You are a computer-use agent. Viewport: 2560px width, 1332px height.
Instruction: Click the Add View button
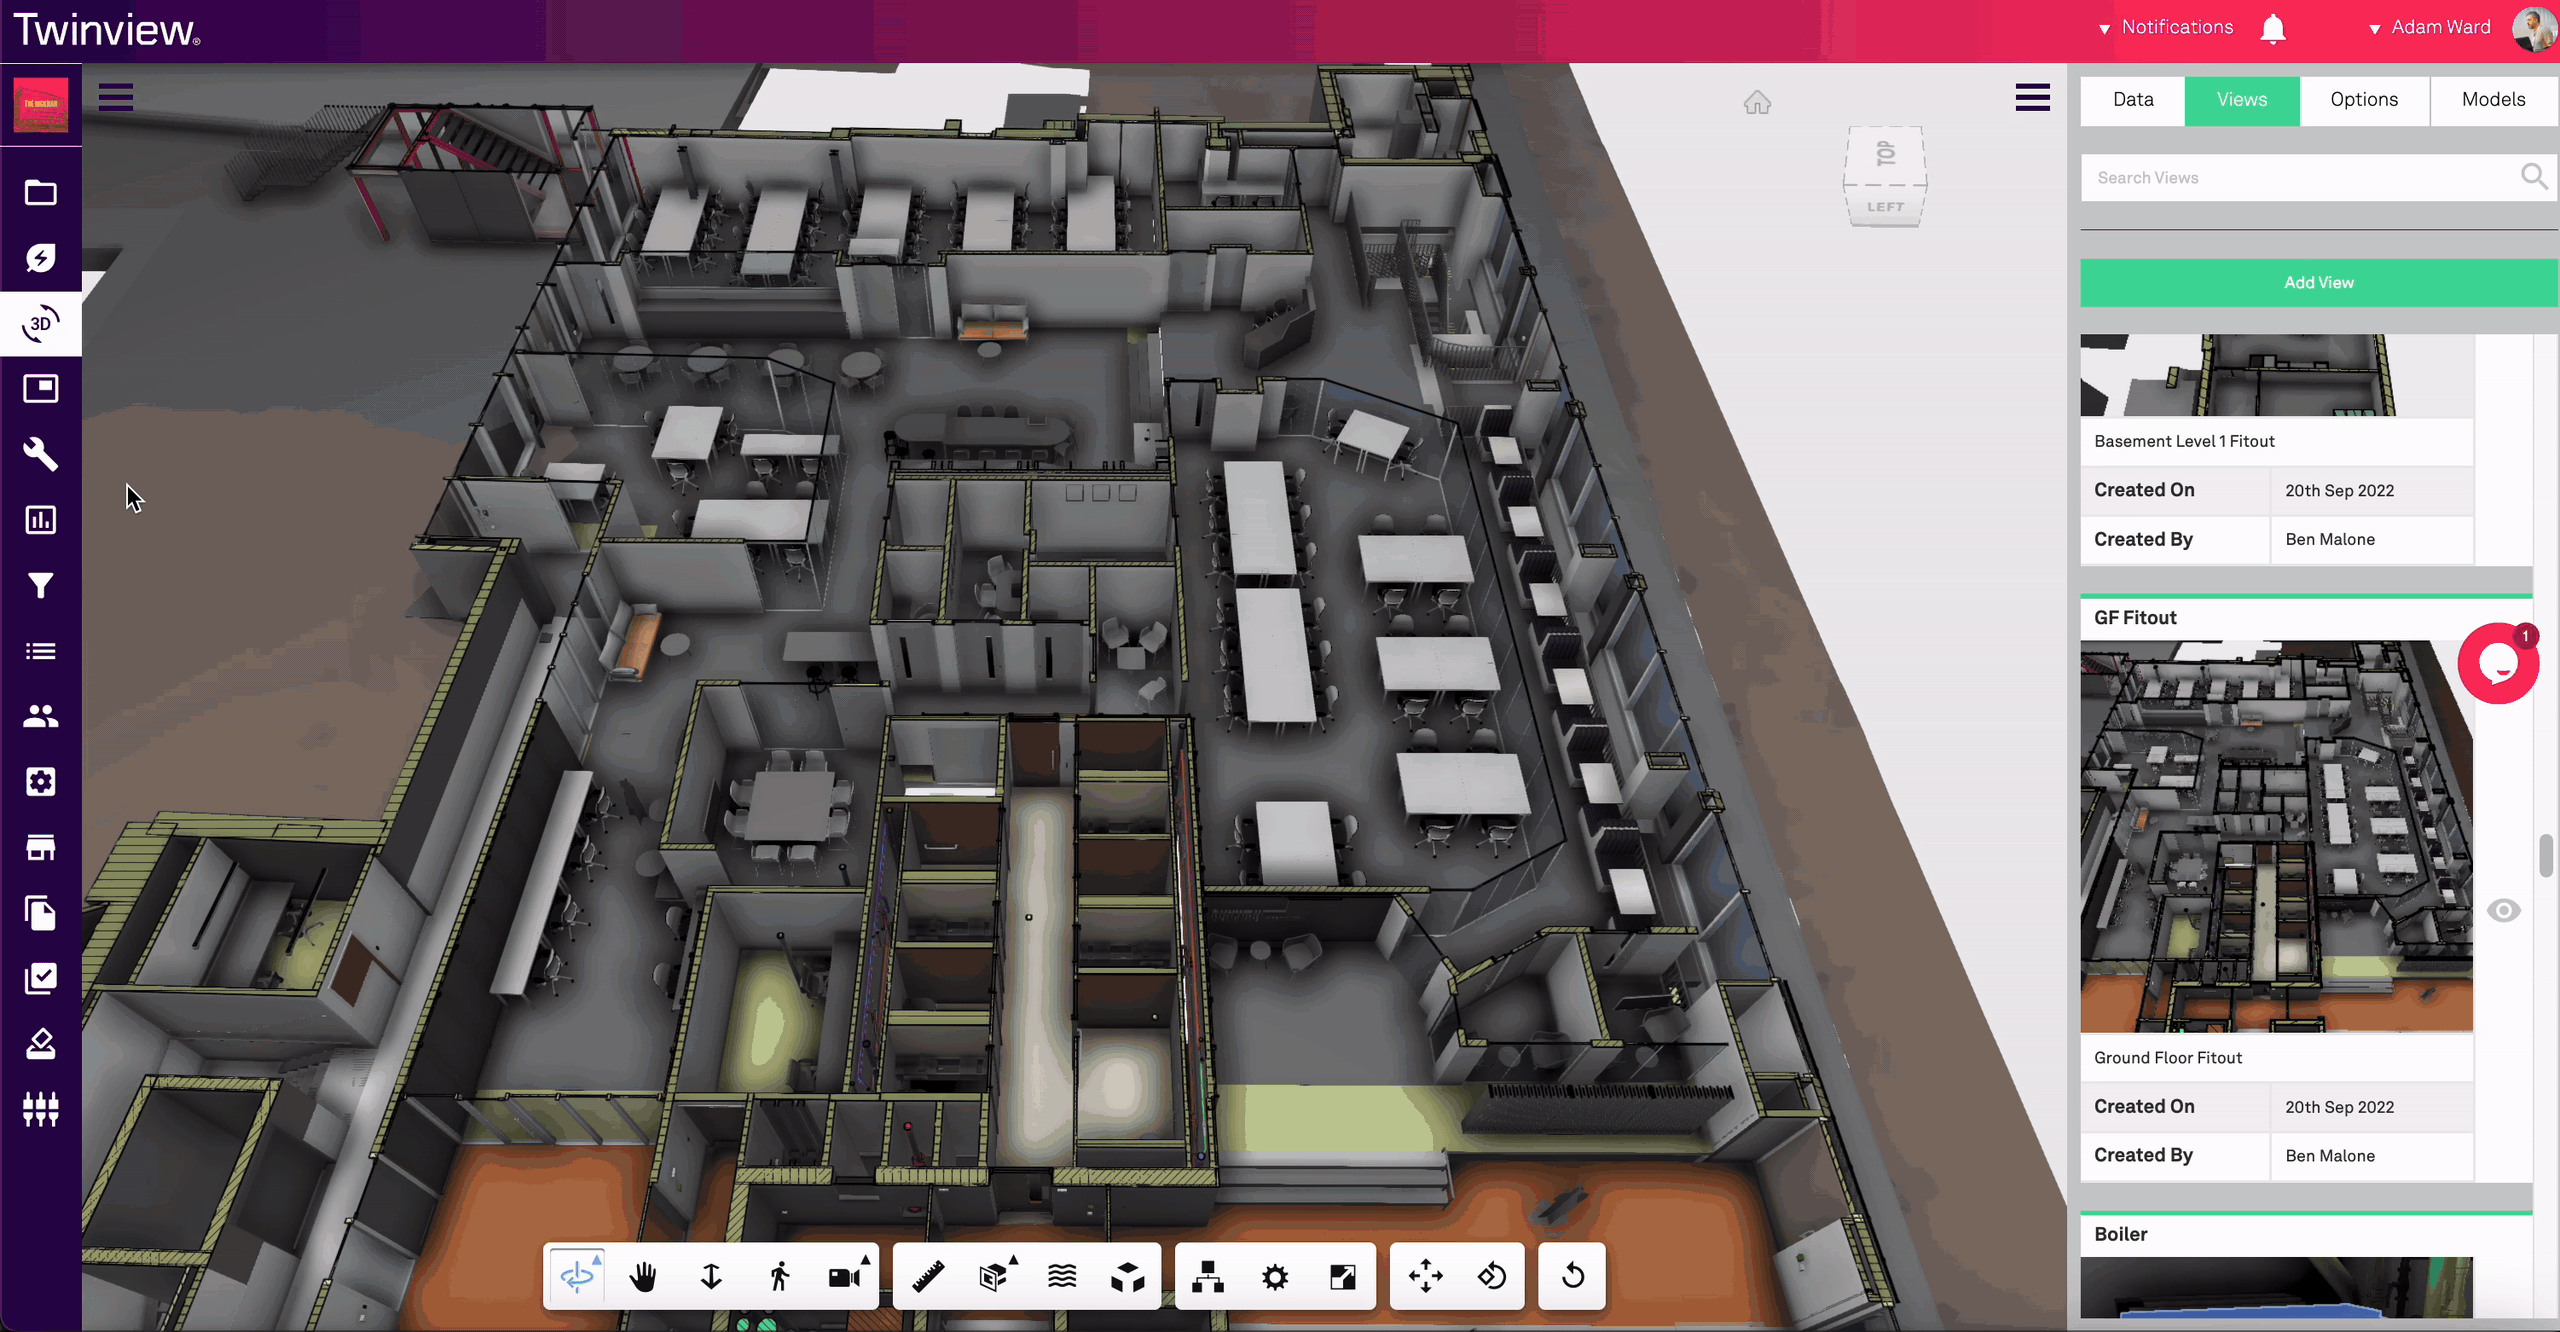[2318, 283]
